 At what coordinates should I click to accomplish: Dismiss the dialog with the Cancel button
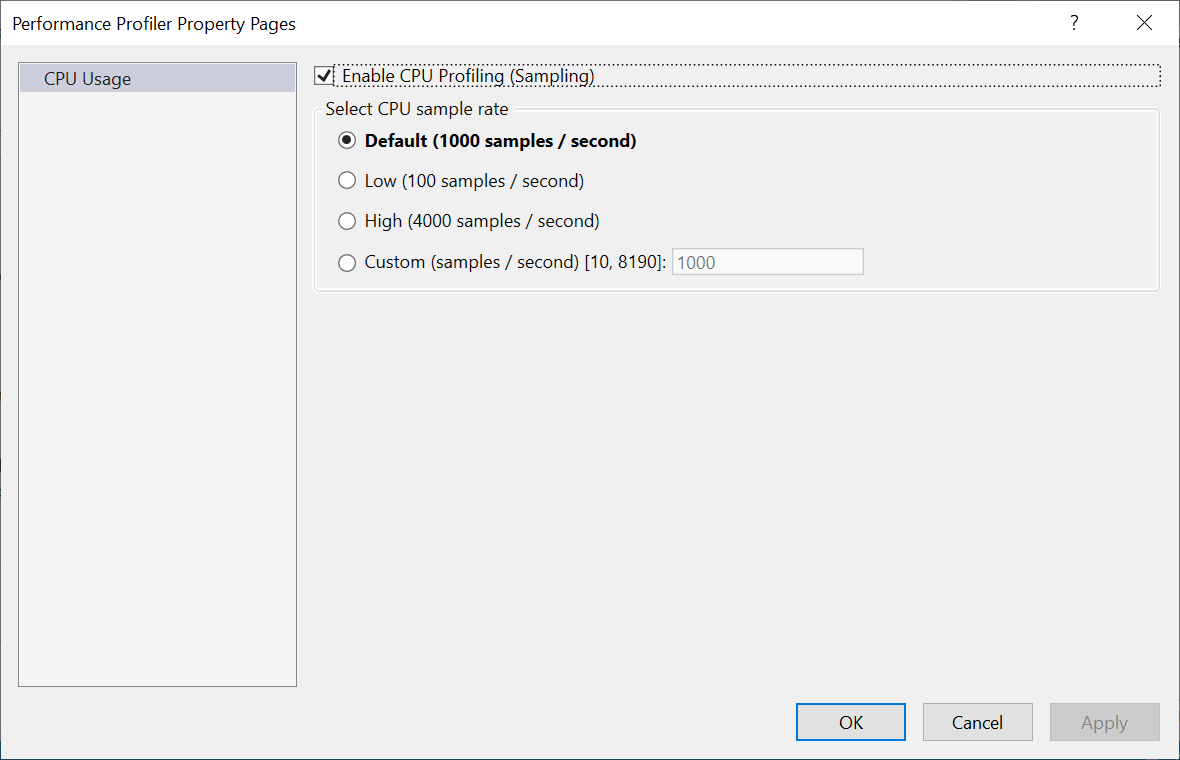[978, 722]
